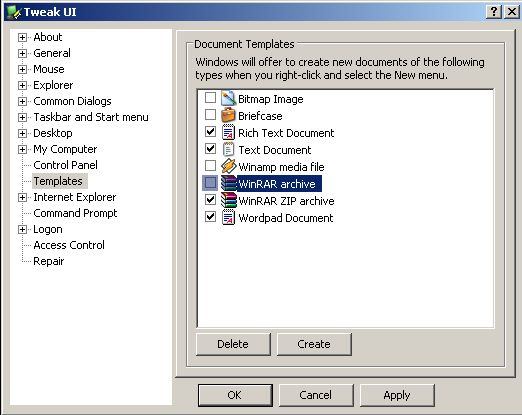Uncheck the WinRAR ZIP archive checkbox
The width and height of the screenshot is (522, 415).
[x=210, y=200]
